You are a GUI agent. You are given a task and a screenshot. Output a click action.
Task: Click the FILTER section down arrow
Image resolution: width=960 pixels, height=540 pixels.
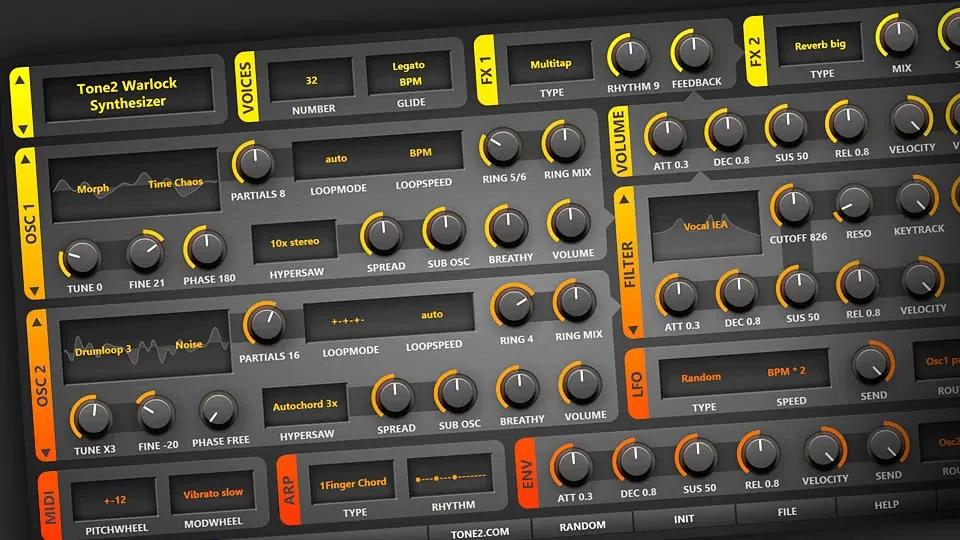[x=633, y=330]
